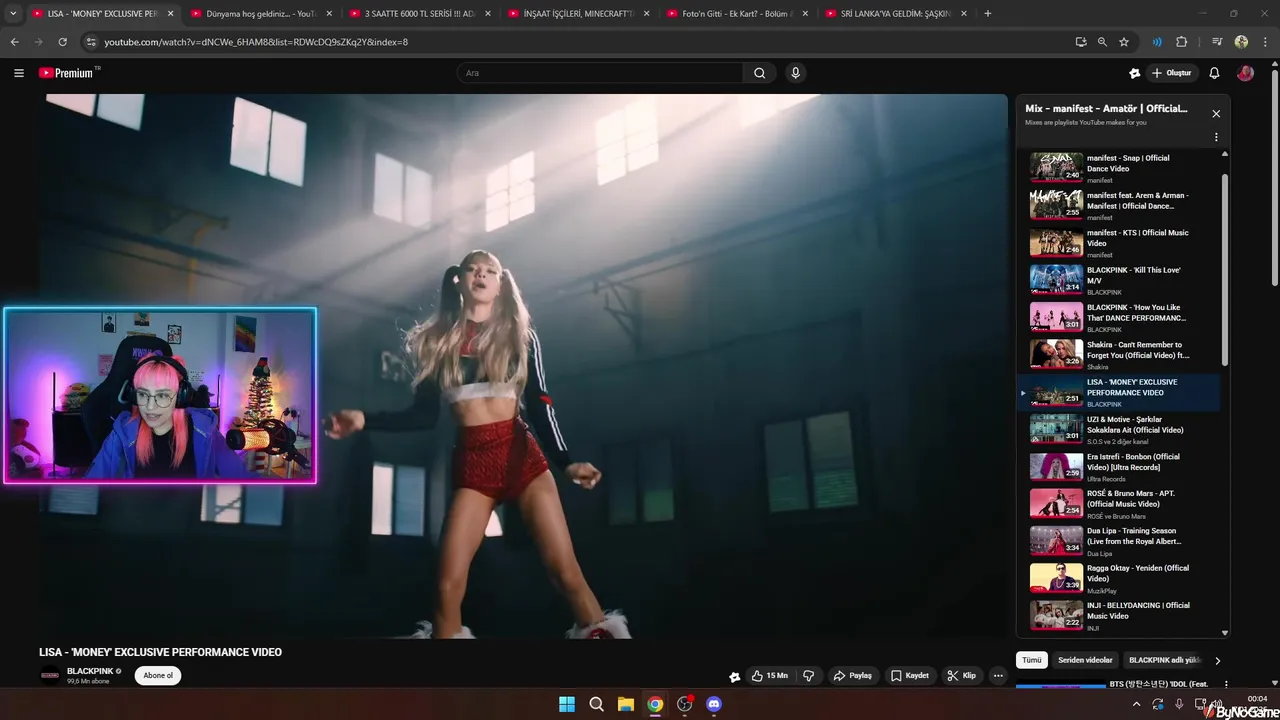Open options for BTS IDOL video
The height and width of the screenshot is (720, 1280).
pyautogui.click(x=1226, y=685)
